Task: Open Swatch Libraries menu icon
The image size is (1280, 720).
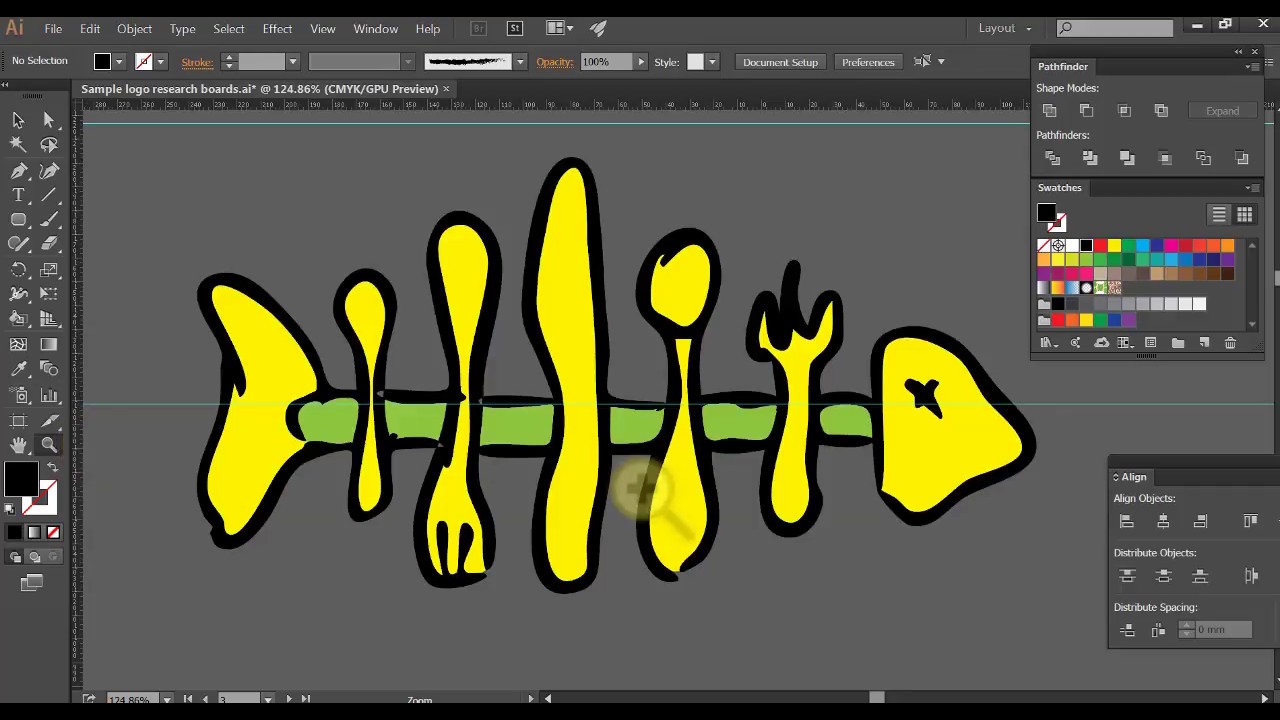Action: pos(1047,343)
